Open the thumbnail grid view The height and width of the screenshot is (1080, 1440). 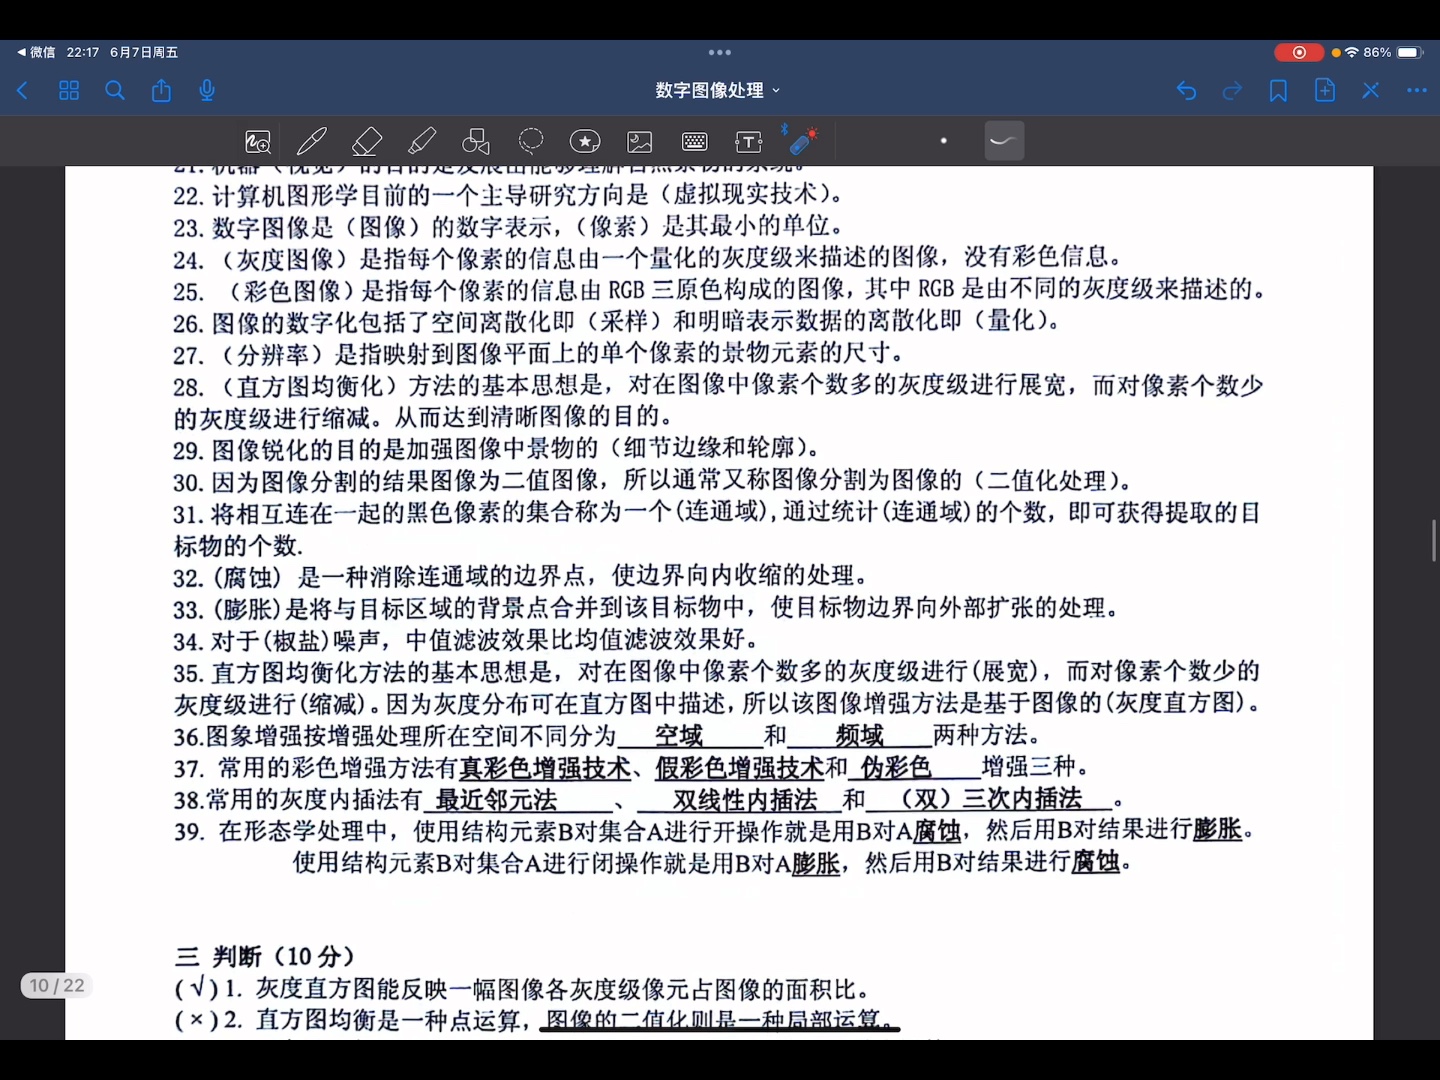pyautogui.click(x=69, y=91)
